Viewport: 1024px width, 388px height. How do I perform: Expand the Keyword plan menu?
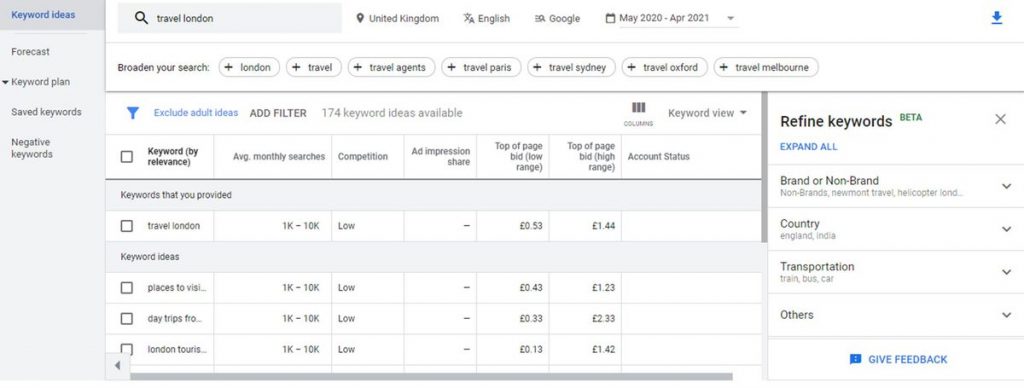pyautogui.click(x=6, y=82)
